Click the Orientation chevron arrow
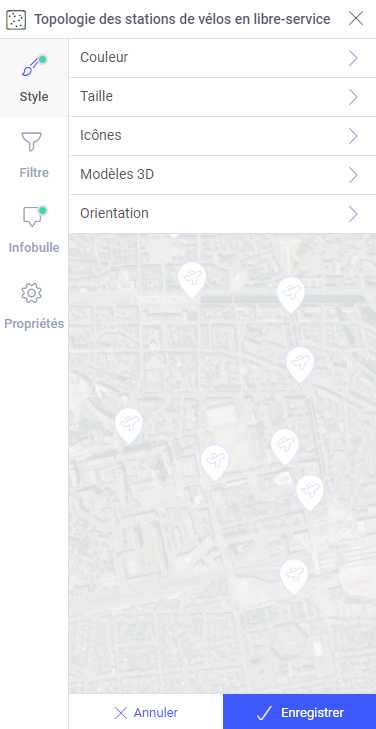 [x=353, y=214]
